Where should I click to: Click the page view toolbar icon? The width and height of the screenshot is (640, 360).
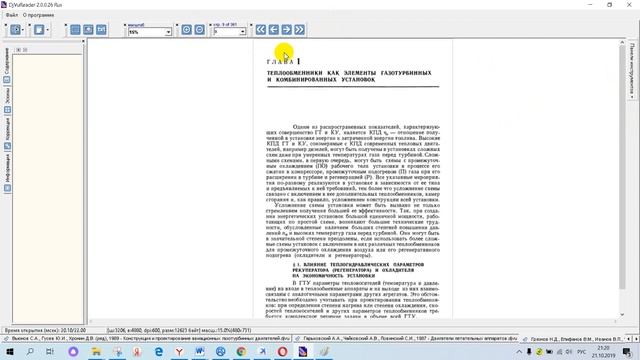(39, 30)
